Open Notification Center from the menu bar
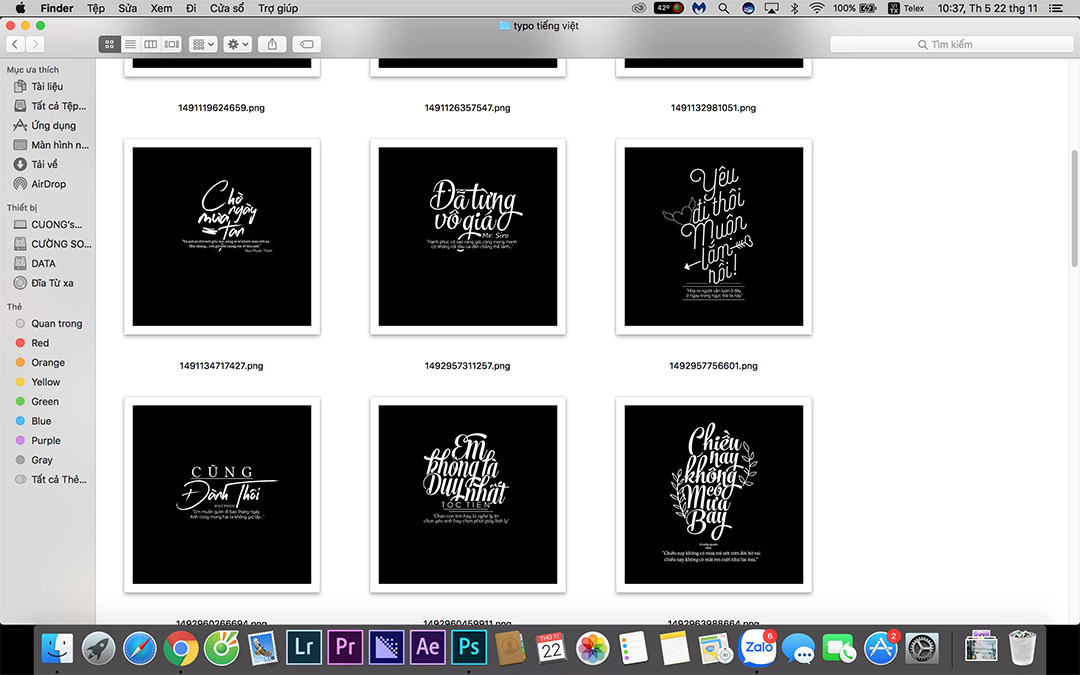Screen dimensions: 1080x675 pyautogui.click(x=1055, y=8)
